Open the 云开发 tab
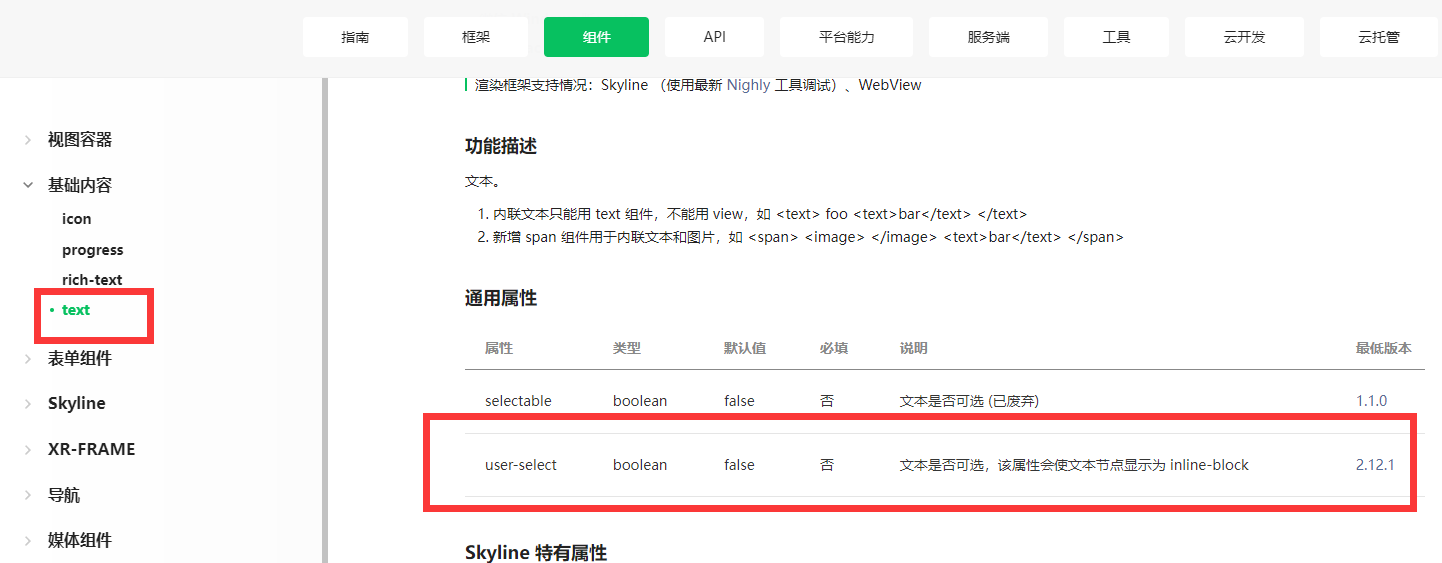This screenshot has width=1442, height=563. 1244,37
